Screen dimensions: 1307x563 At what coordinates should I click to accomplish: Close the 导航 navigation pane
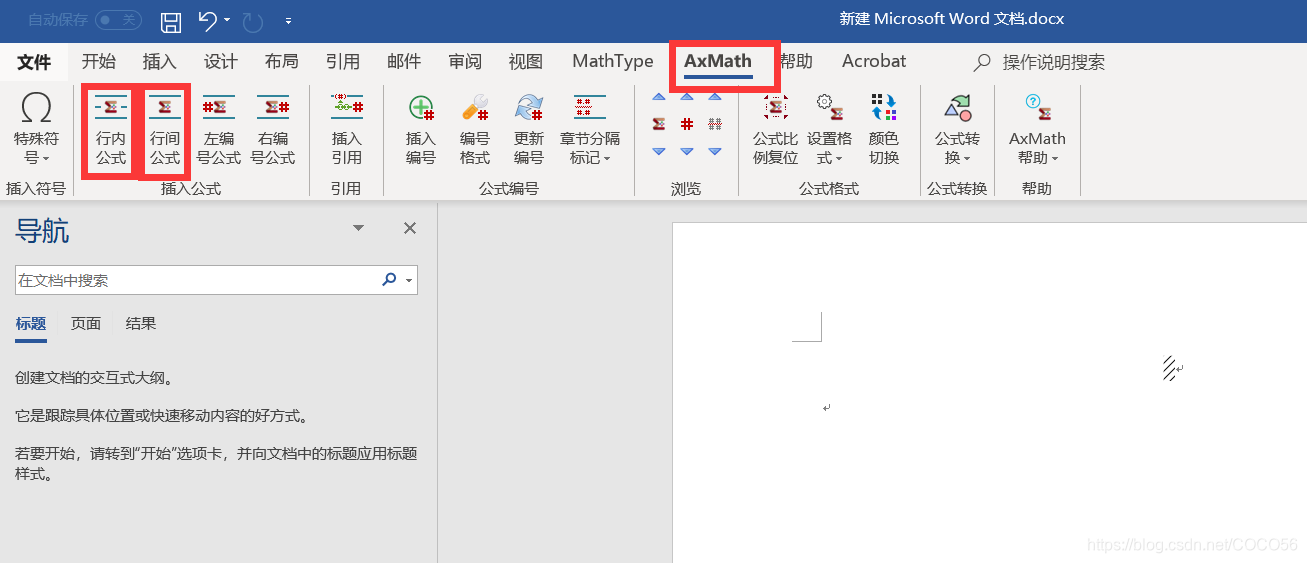[x=409, y=228]
